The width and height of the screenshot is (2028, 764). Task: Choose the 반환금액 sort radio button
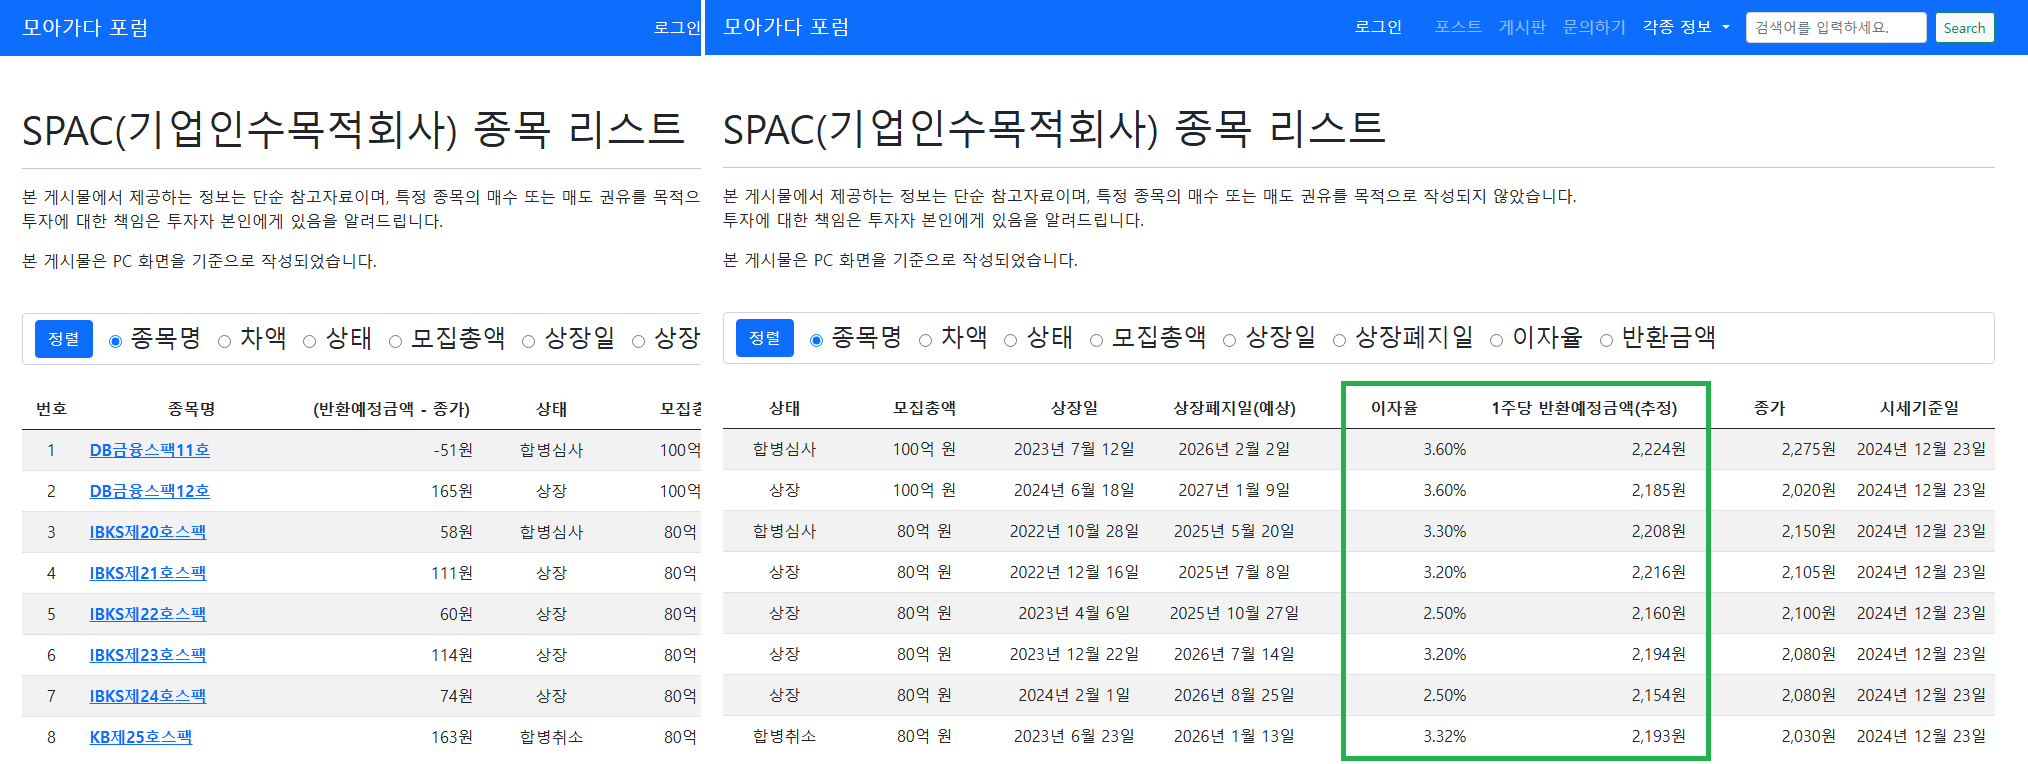pyautogui.click(x=1606, y=340)
